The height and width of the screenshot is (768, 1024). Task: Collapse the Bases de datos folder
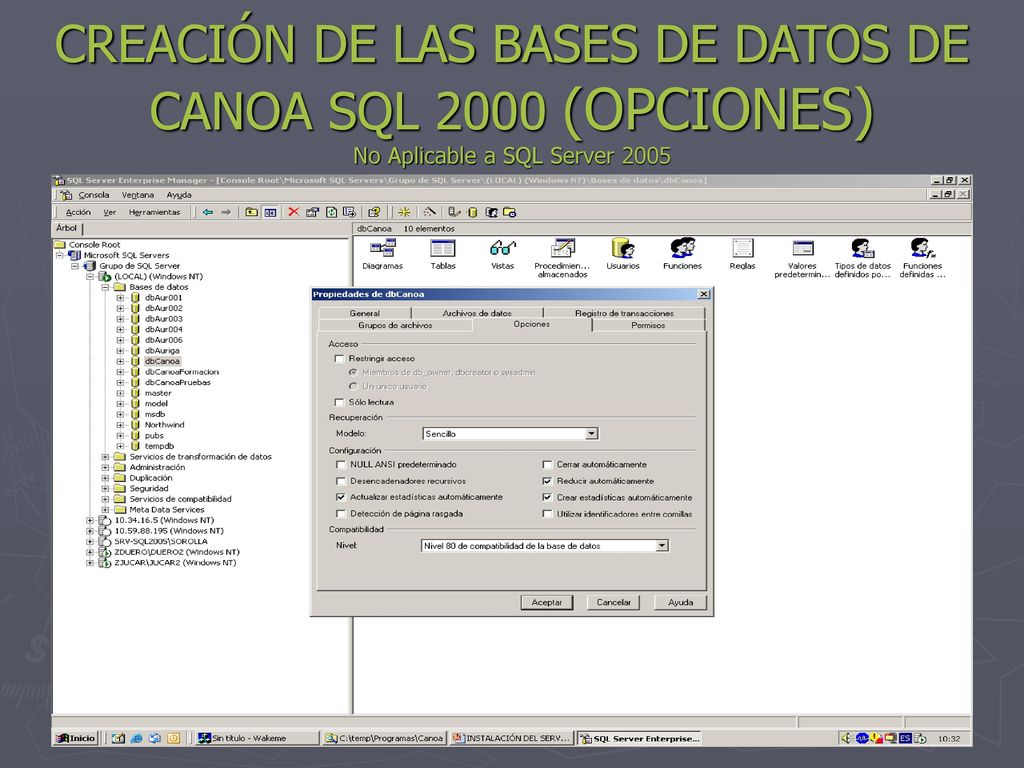pyautogui.click(x=105, y=287)
